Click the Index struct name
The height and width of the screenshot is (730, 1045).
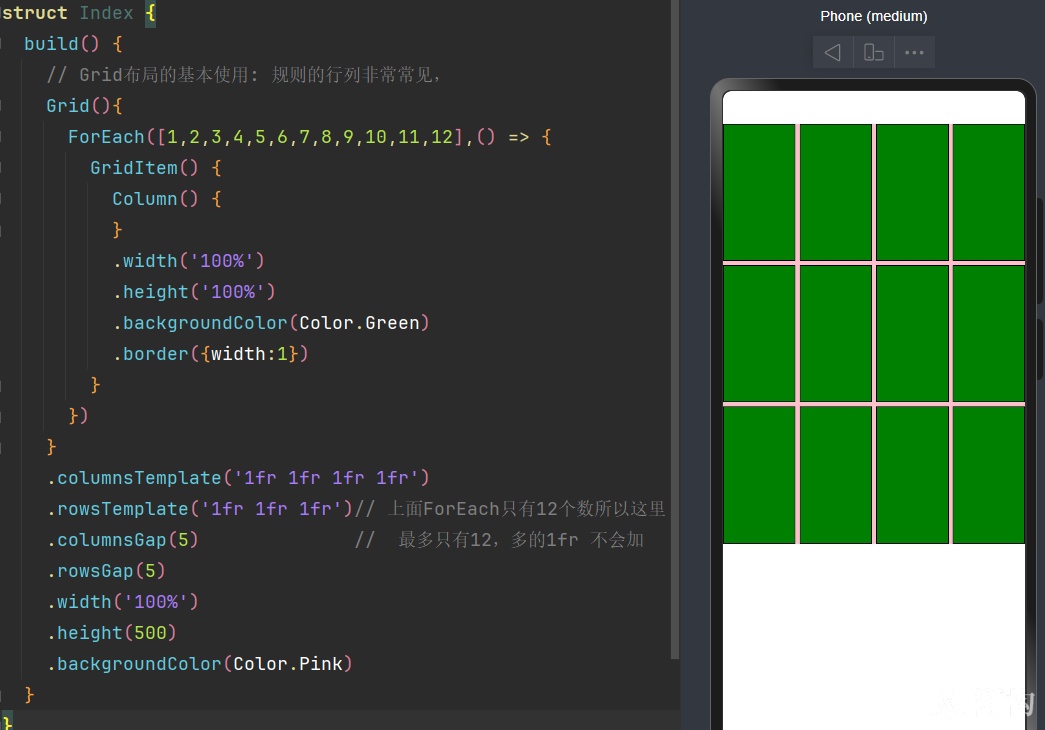coord(107,13)
